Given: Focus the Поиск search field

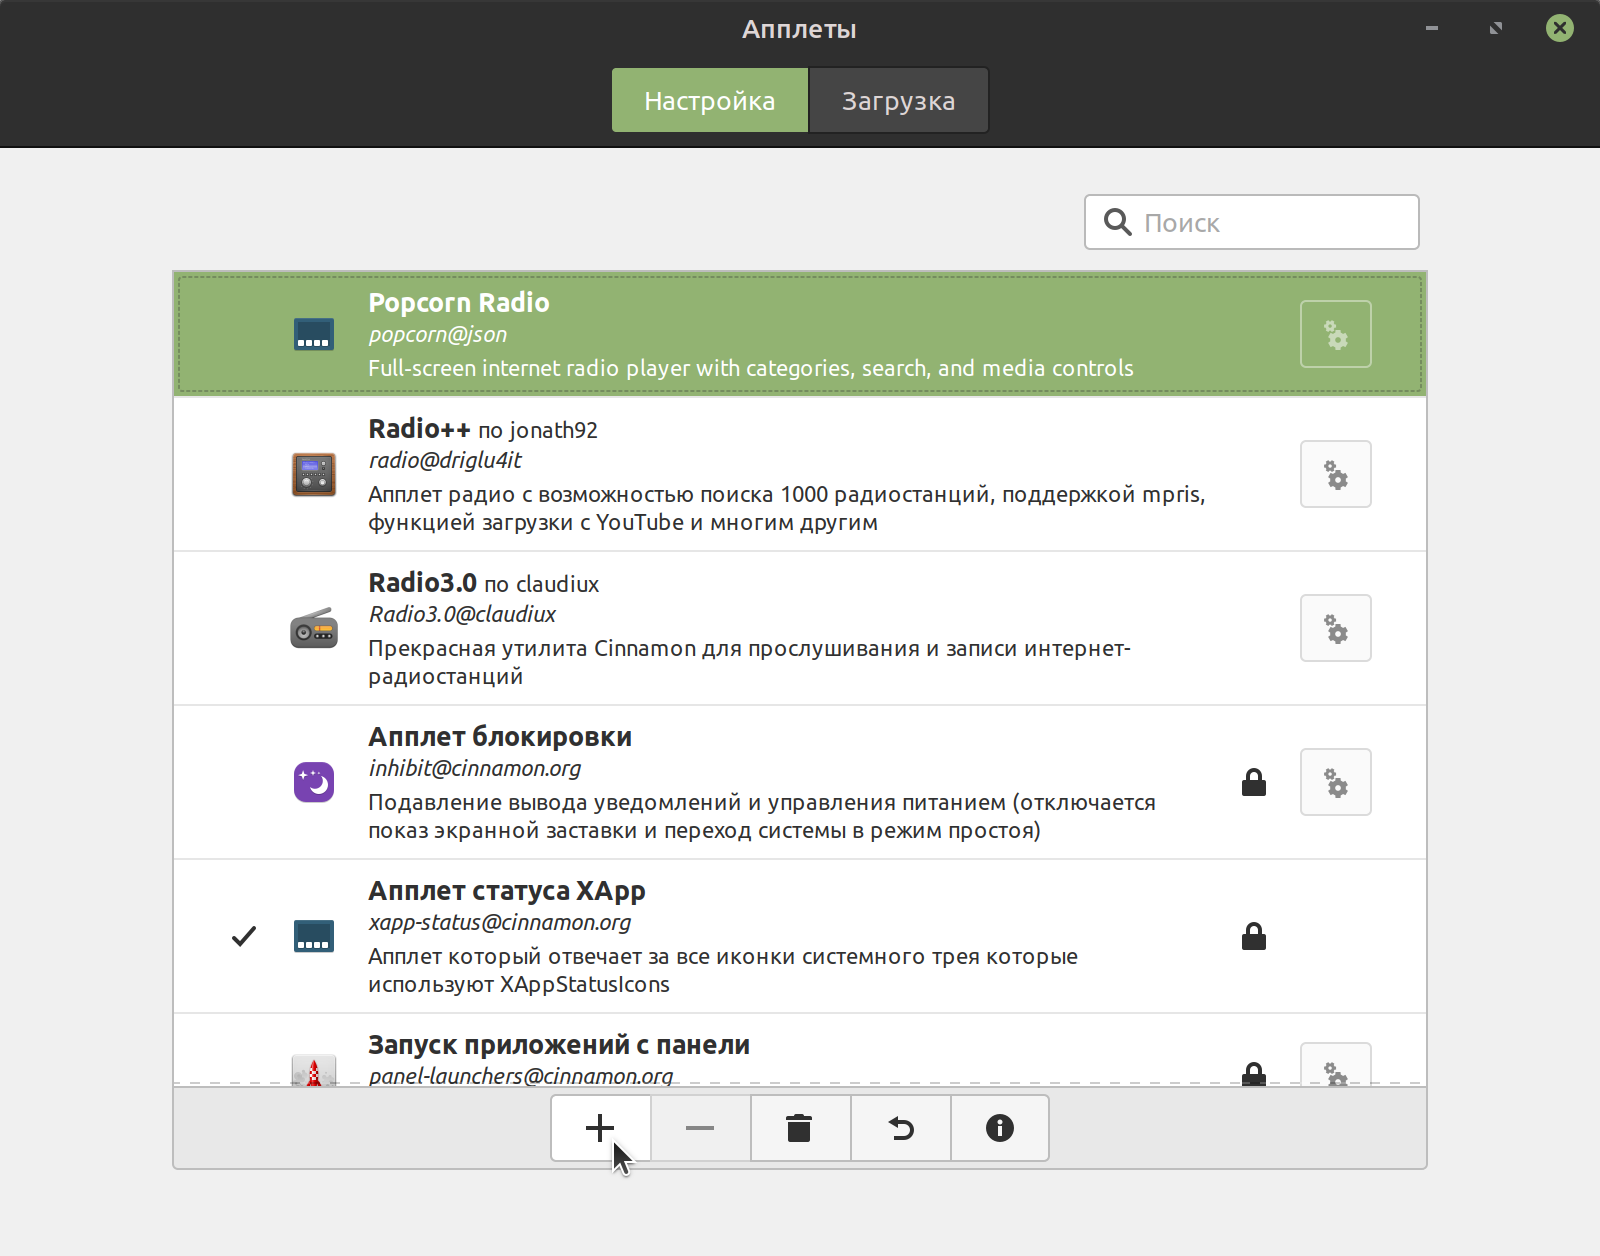Looking at the screenshot, I should pos(1252,222).
